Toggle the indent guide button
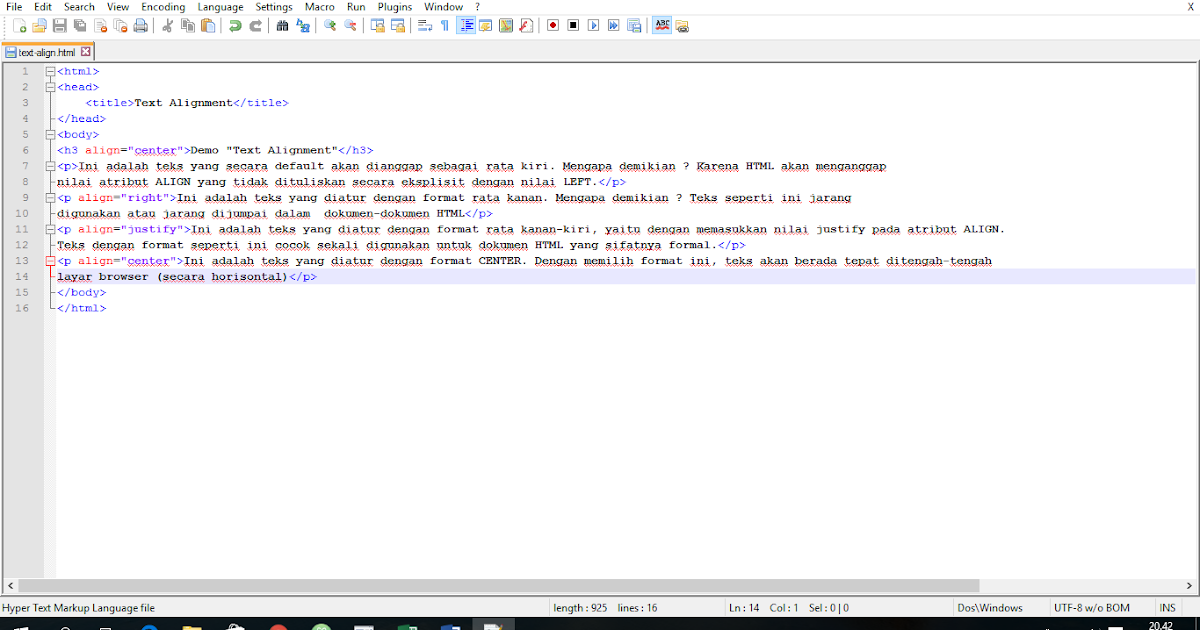1200x630 pixels. [x=466, y=25]
